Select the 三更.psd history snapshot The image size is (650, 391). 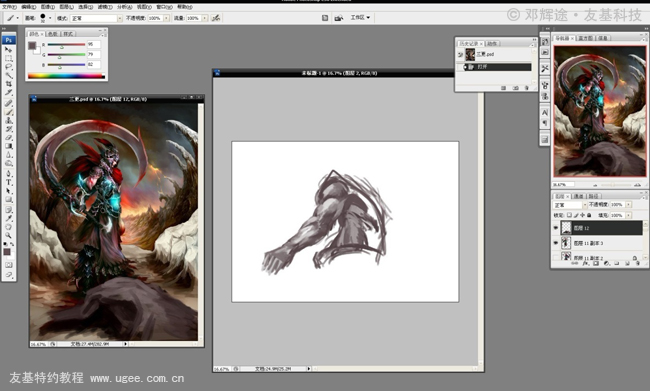[x=493, y=54]
